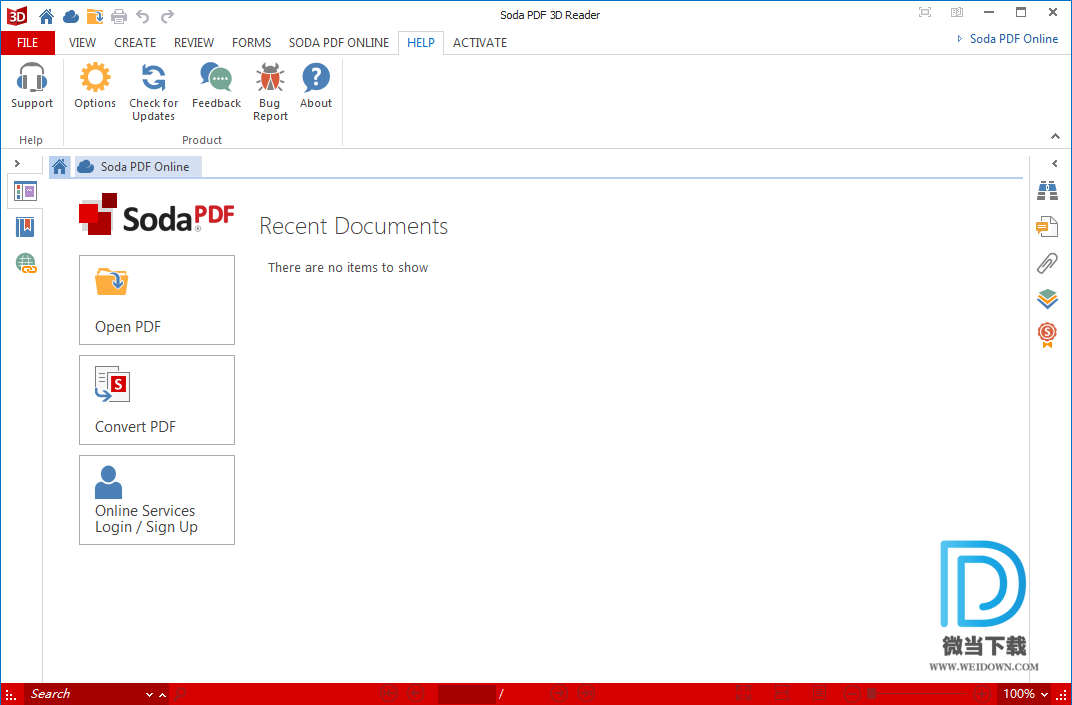Click the Open PDF tile
This screenshot has height=705, width=1072.
pyautogui.click(x=157, y=300)
